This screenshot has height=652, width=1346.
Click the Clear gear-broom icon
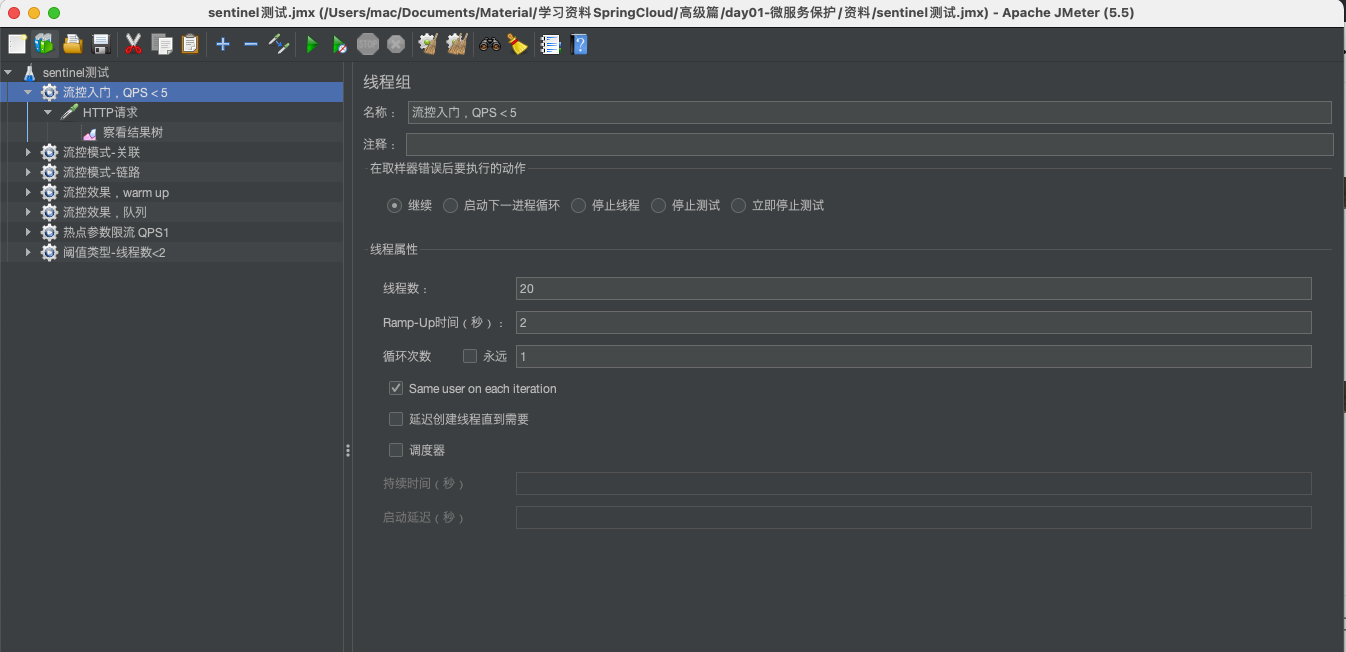tap(428, 44)
